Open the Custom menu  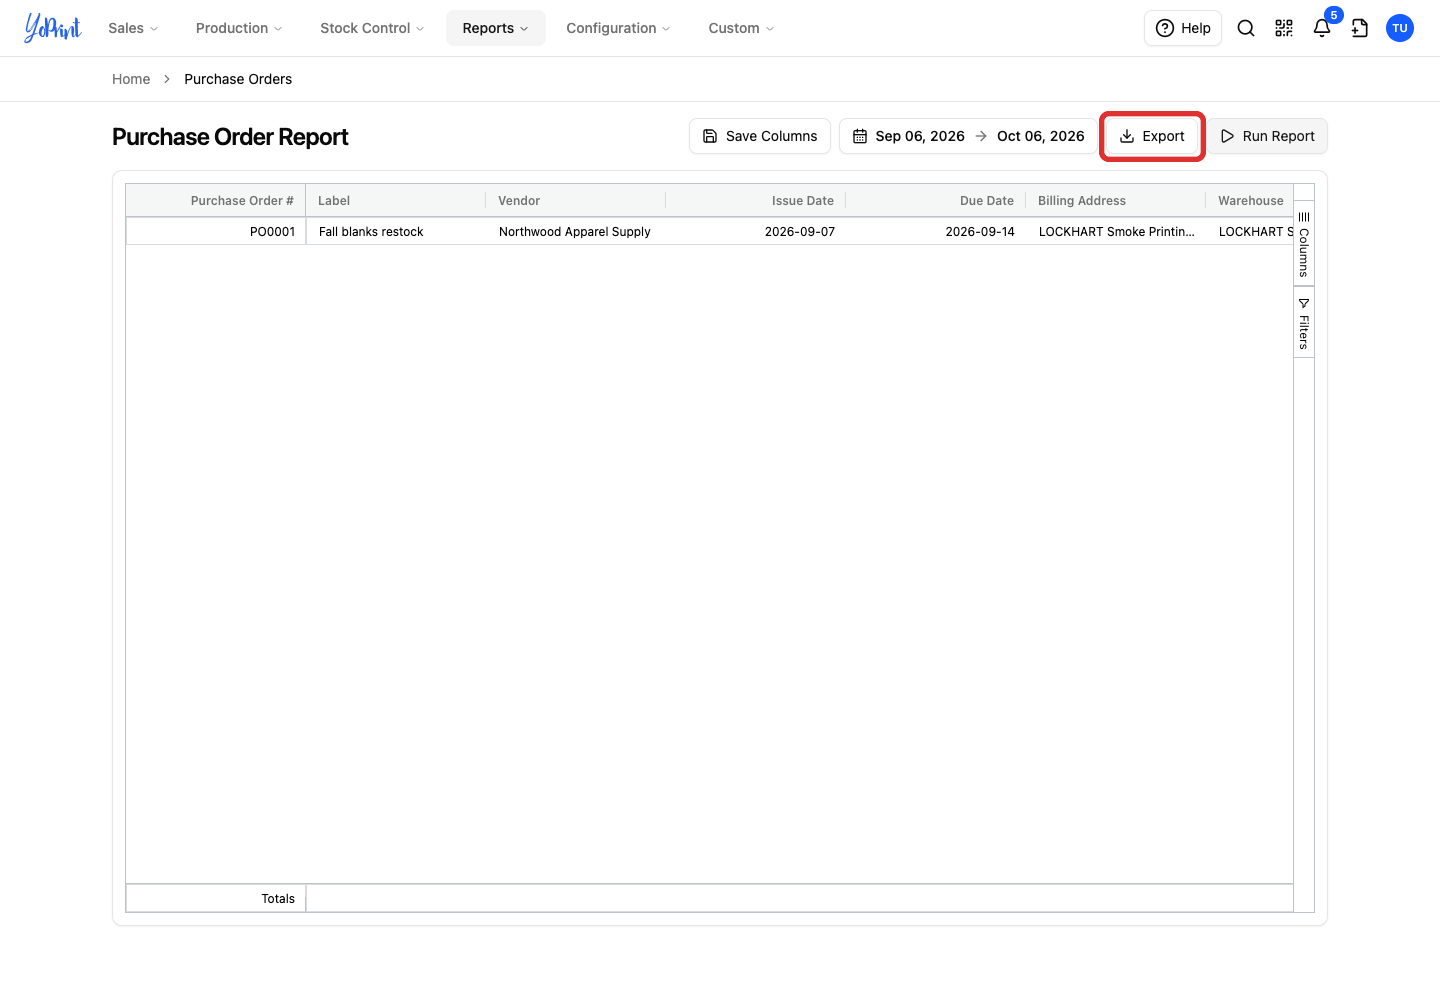[741, 28]
